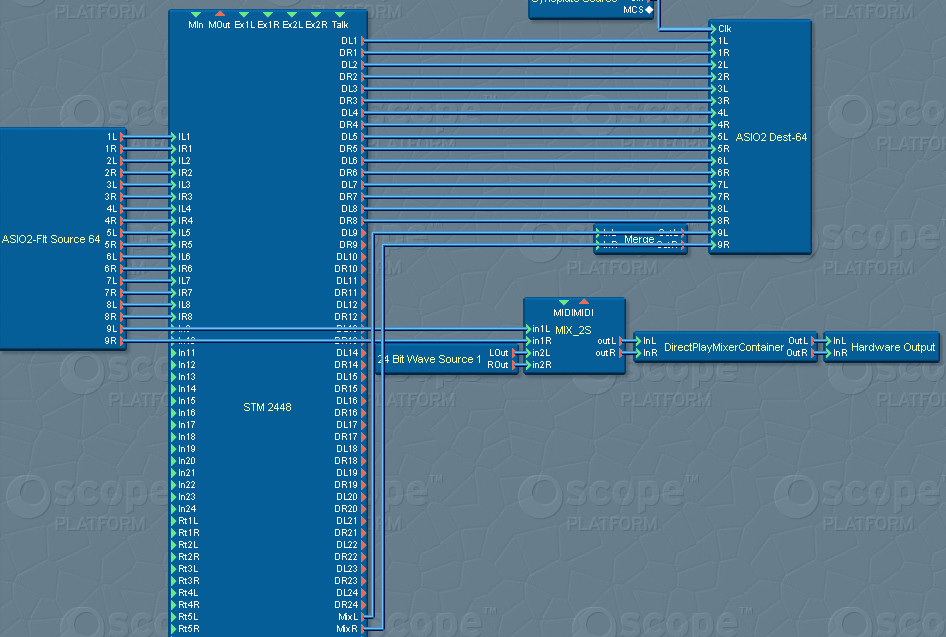
Task: Click the DR4 output port on STM 2448
Action: pos(363,125)
